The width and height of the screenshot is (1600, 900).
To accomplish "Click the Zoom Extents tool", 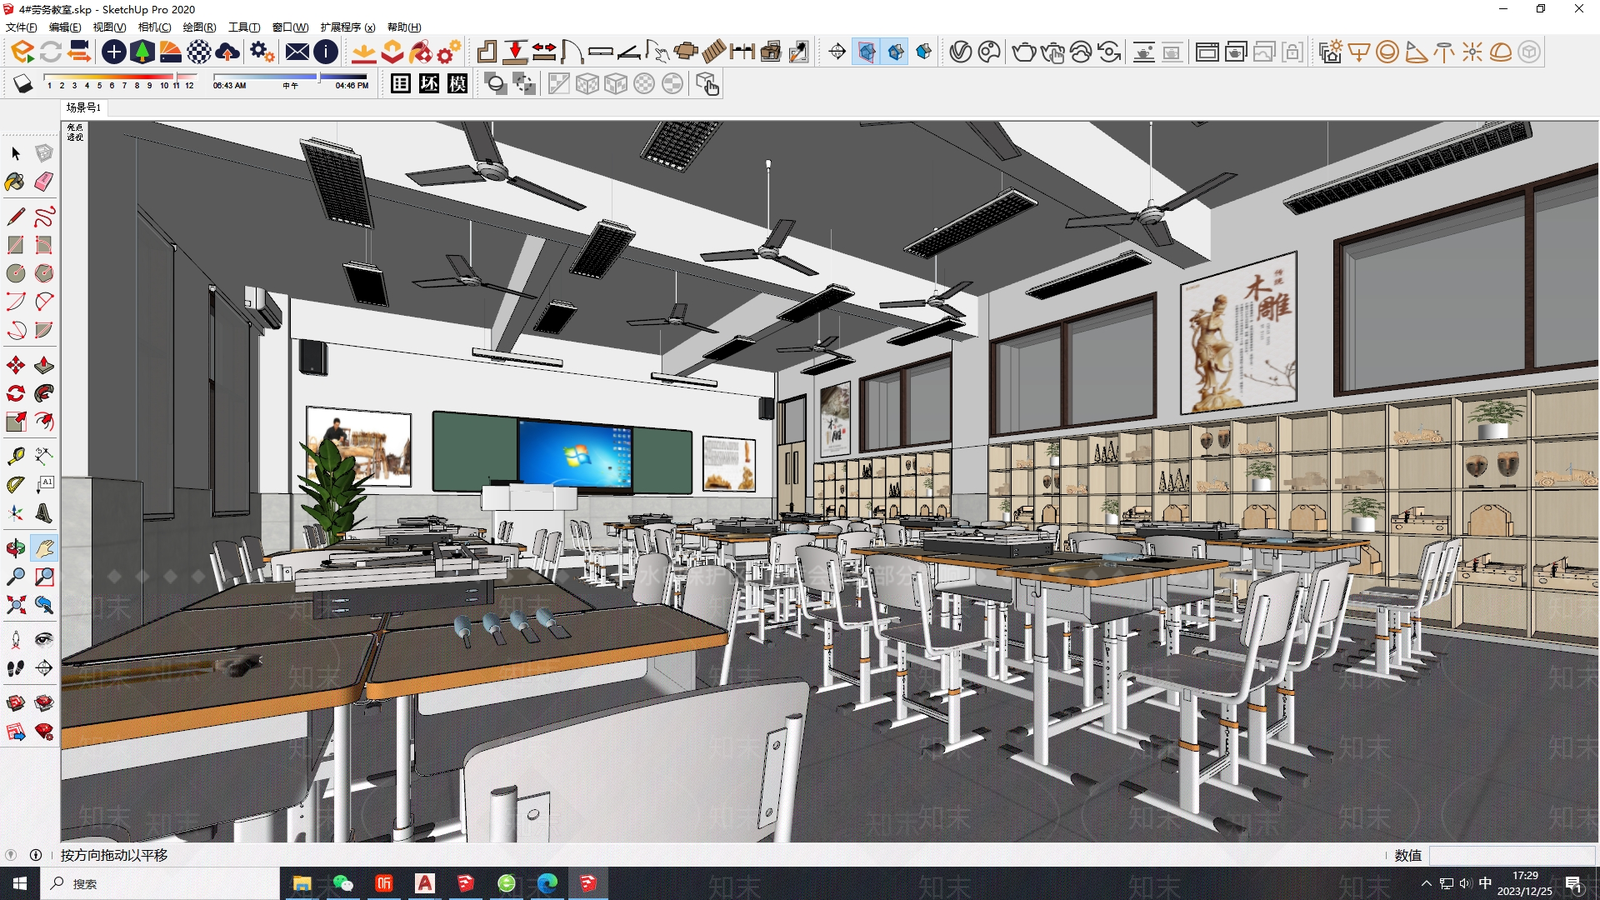I will [x=15, y=605].
